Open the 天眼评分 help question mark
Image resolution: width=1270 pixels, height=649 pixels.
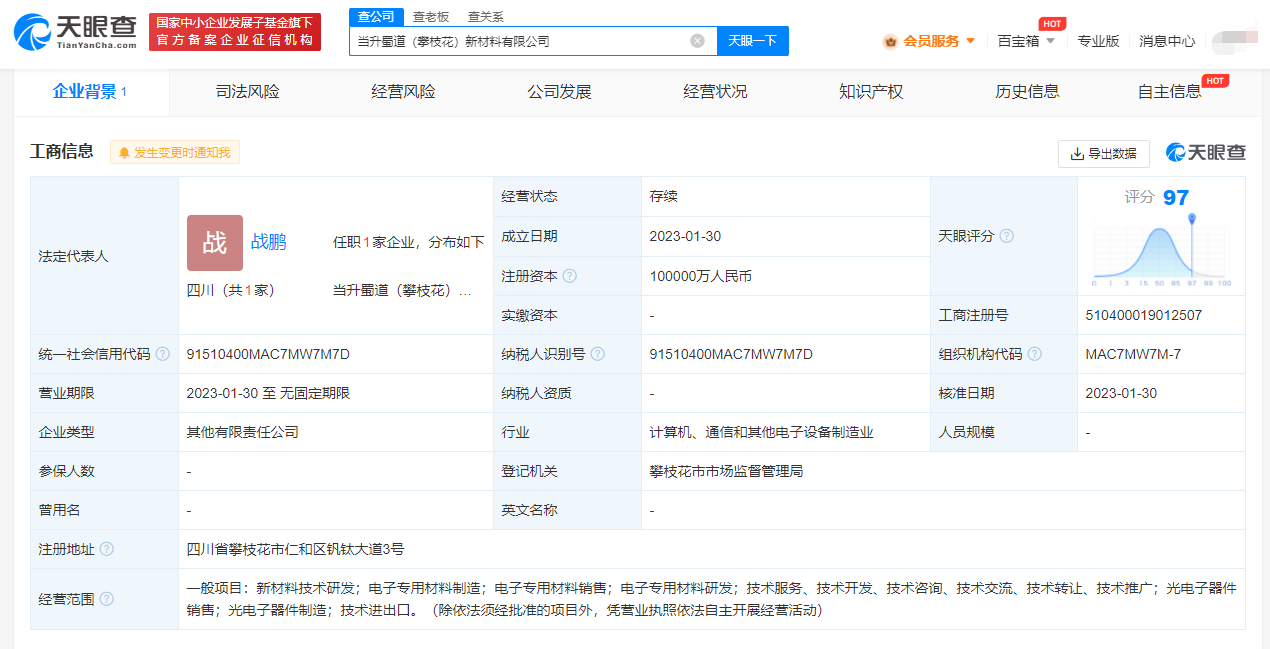(x=1007, y=236)
